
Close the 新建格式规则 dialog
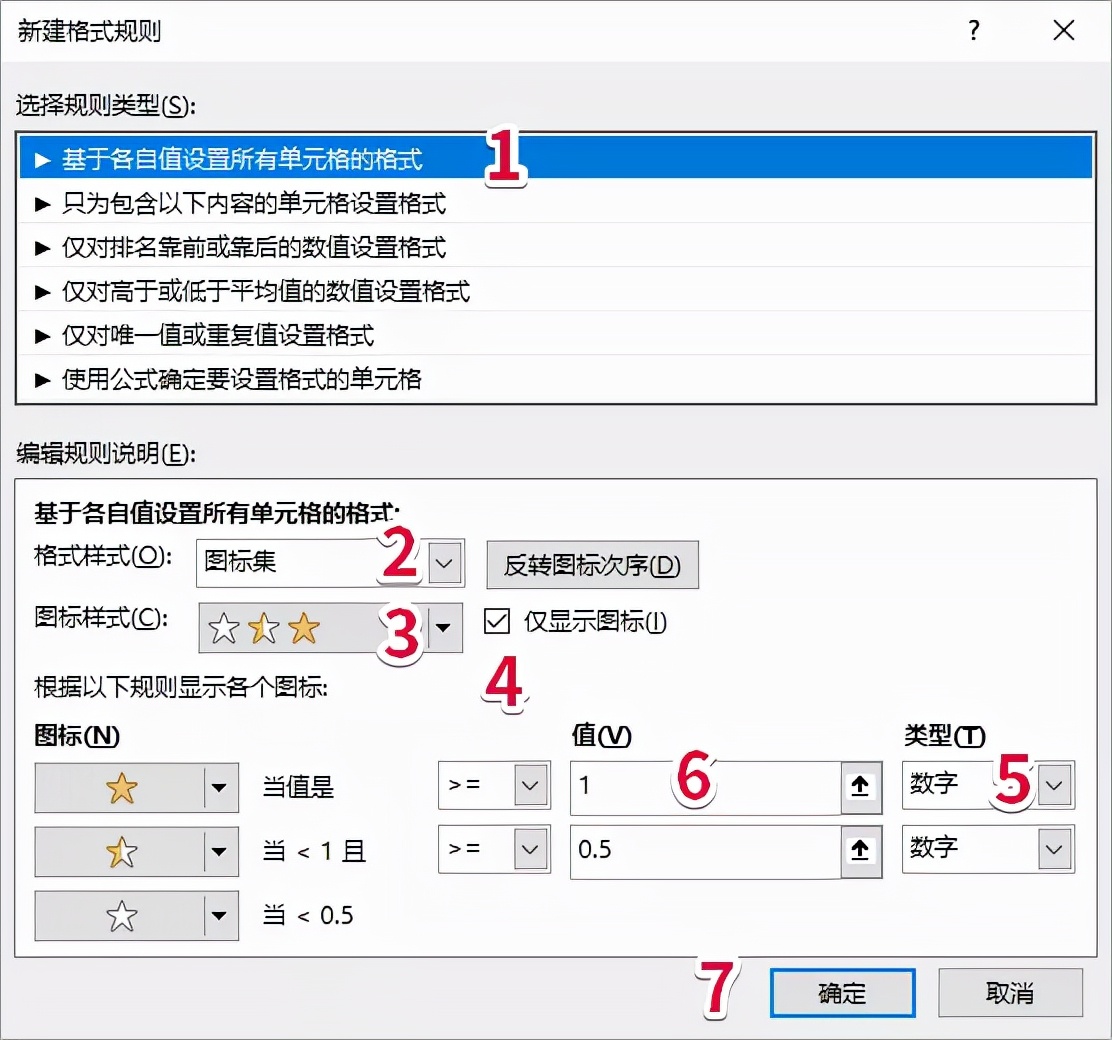1063,31
